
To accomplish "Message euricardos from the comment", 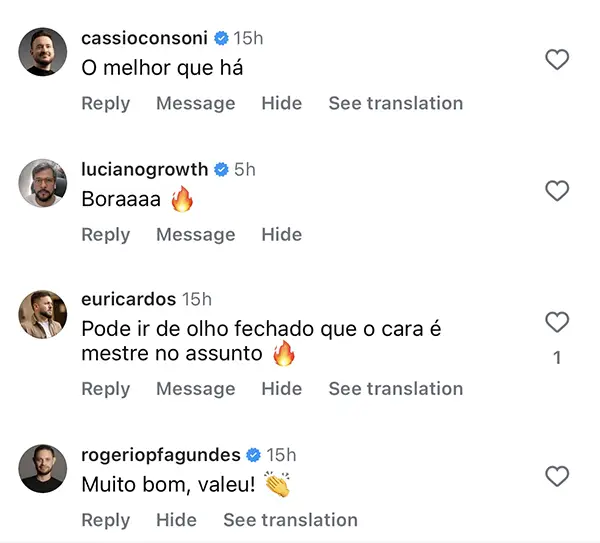I will (195, 388).
